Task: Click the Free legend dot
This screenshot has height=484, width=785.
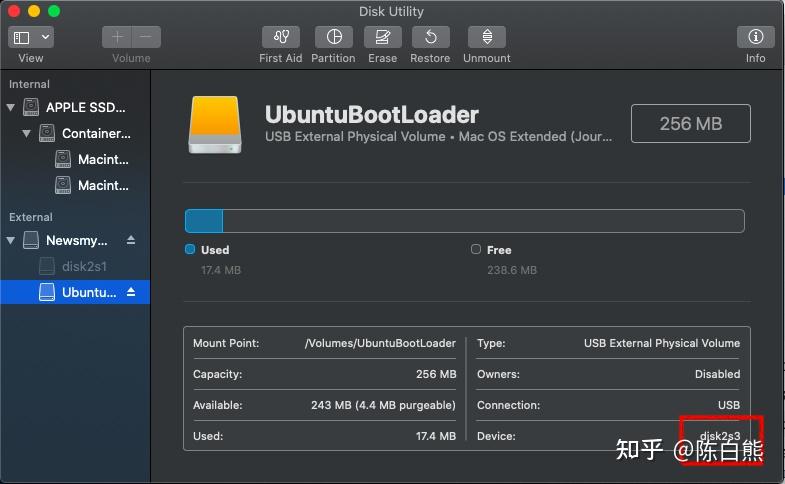Action: 476,249
